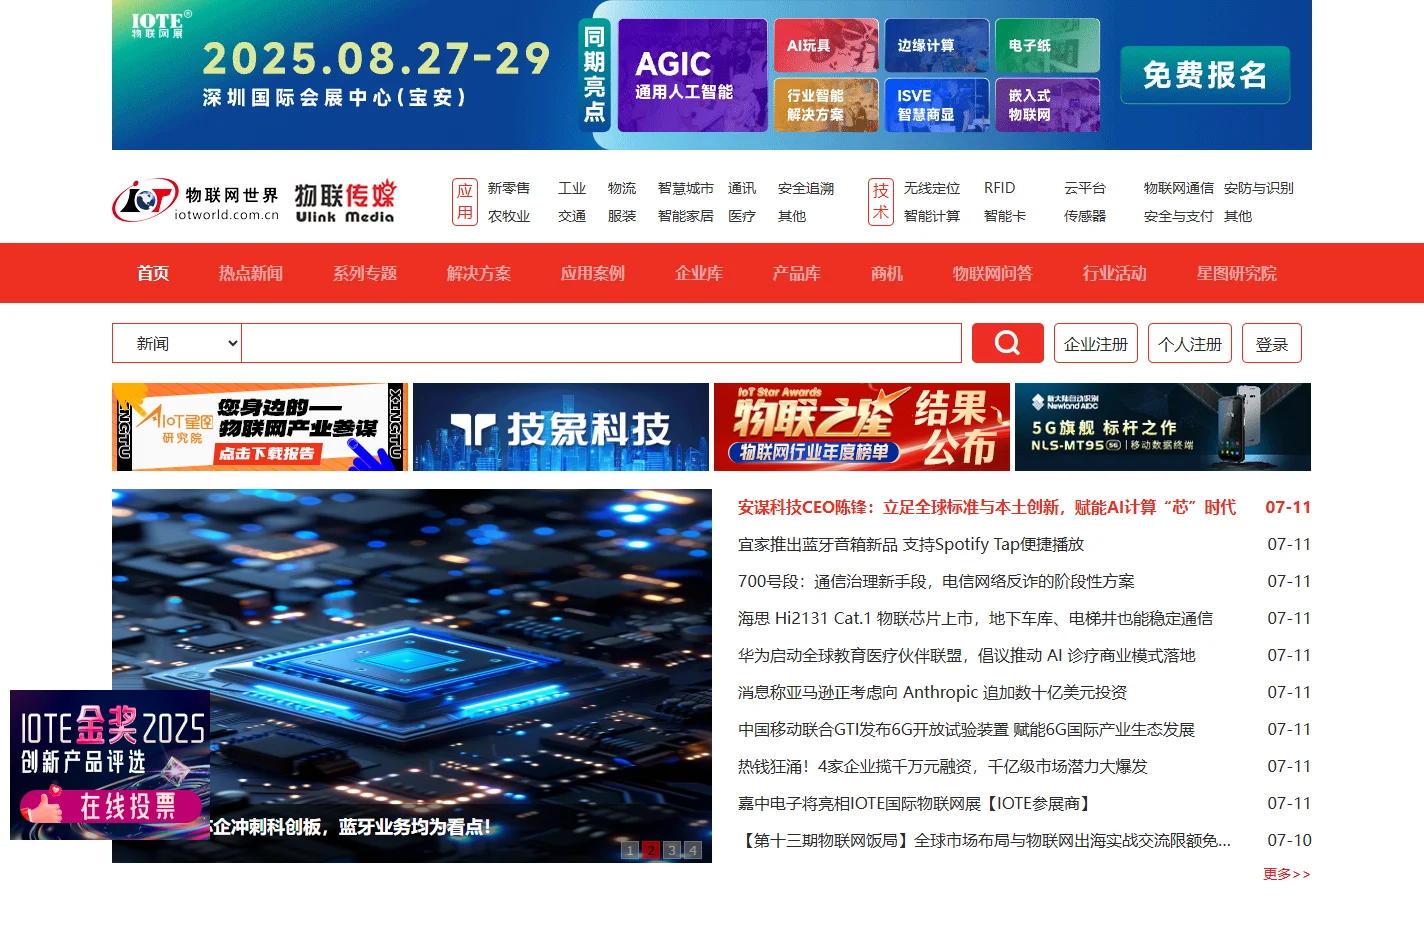Open the 解决方案 nav item
Viewport: 1424px width, 933px height.
pyautogui.click(x=479, y=273)
